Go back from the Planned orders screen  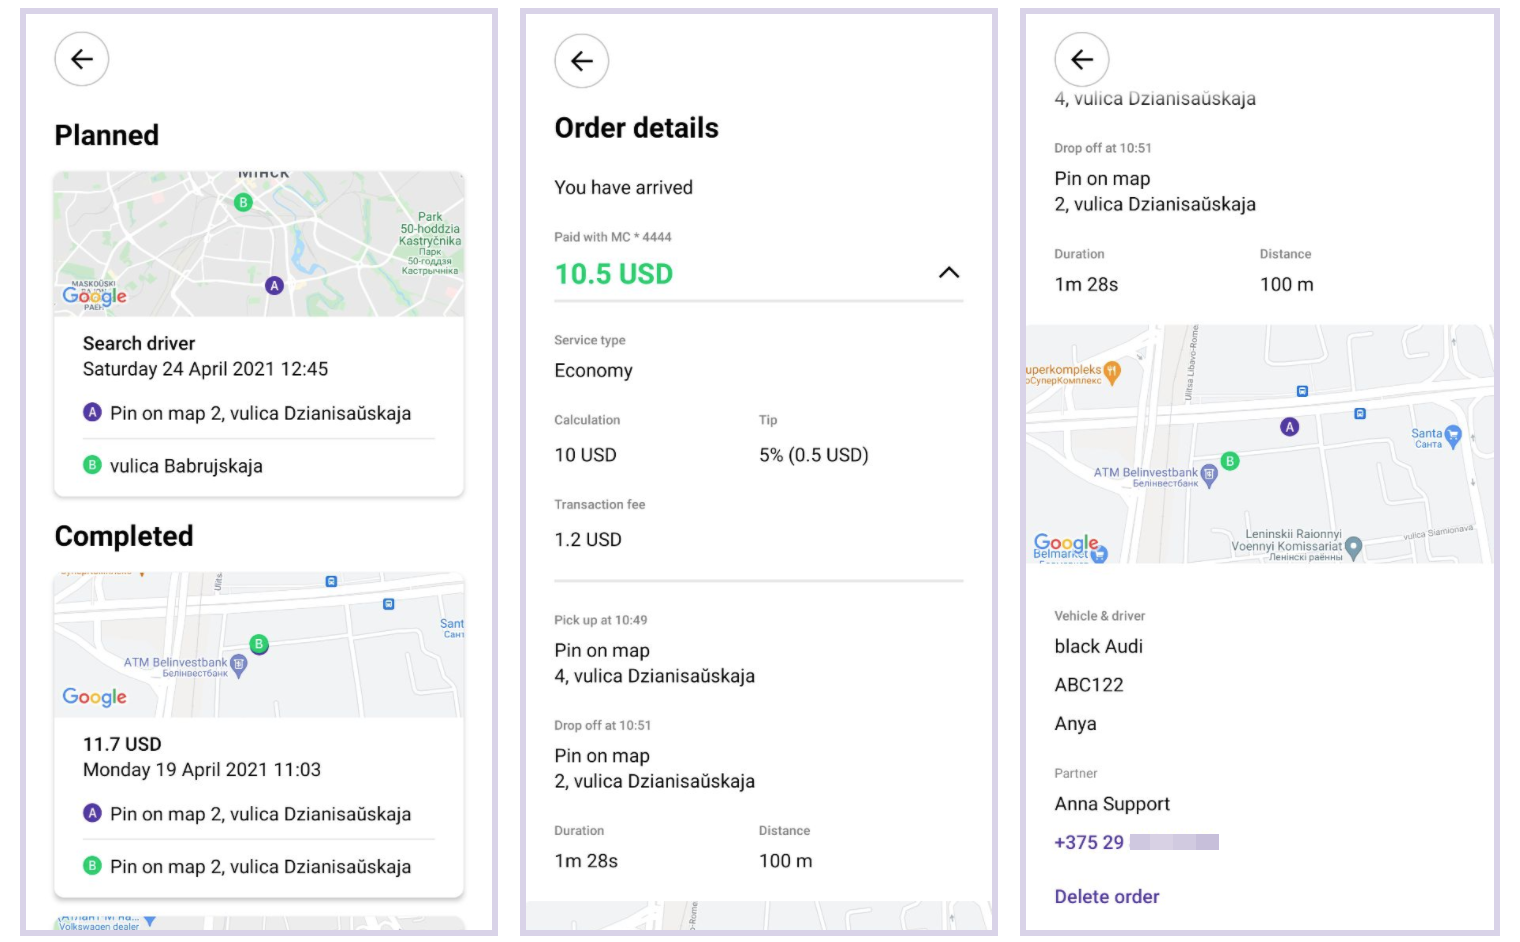pyautogui.click(x=82, y=59)
